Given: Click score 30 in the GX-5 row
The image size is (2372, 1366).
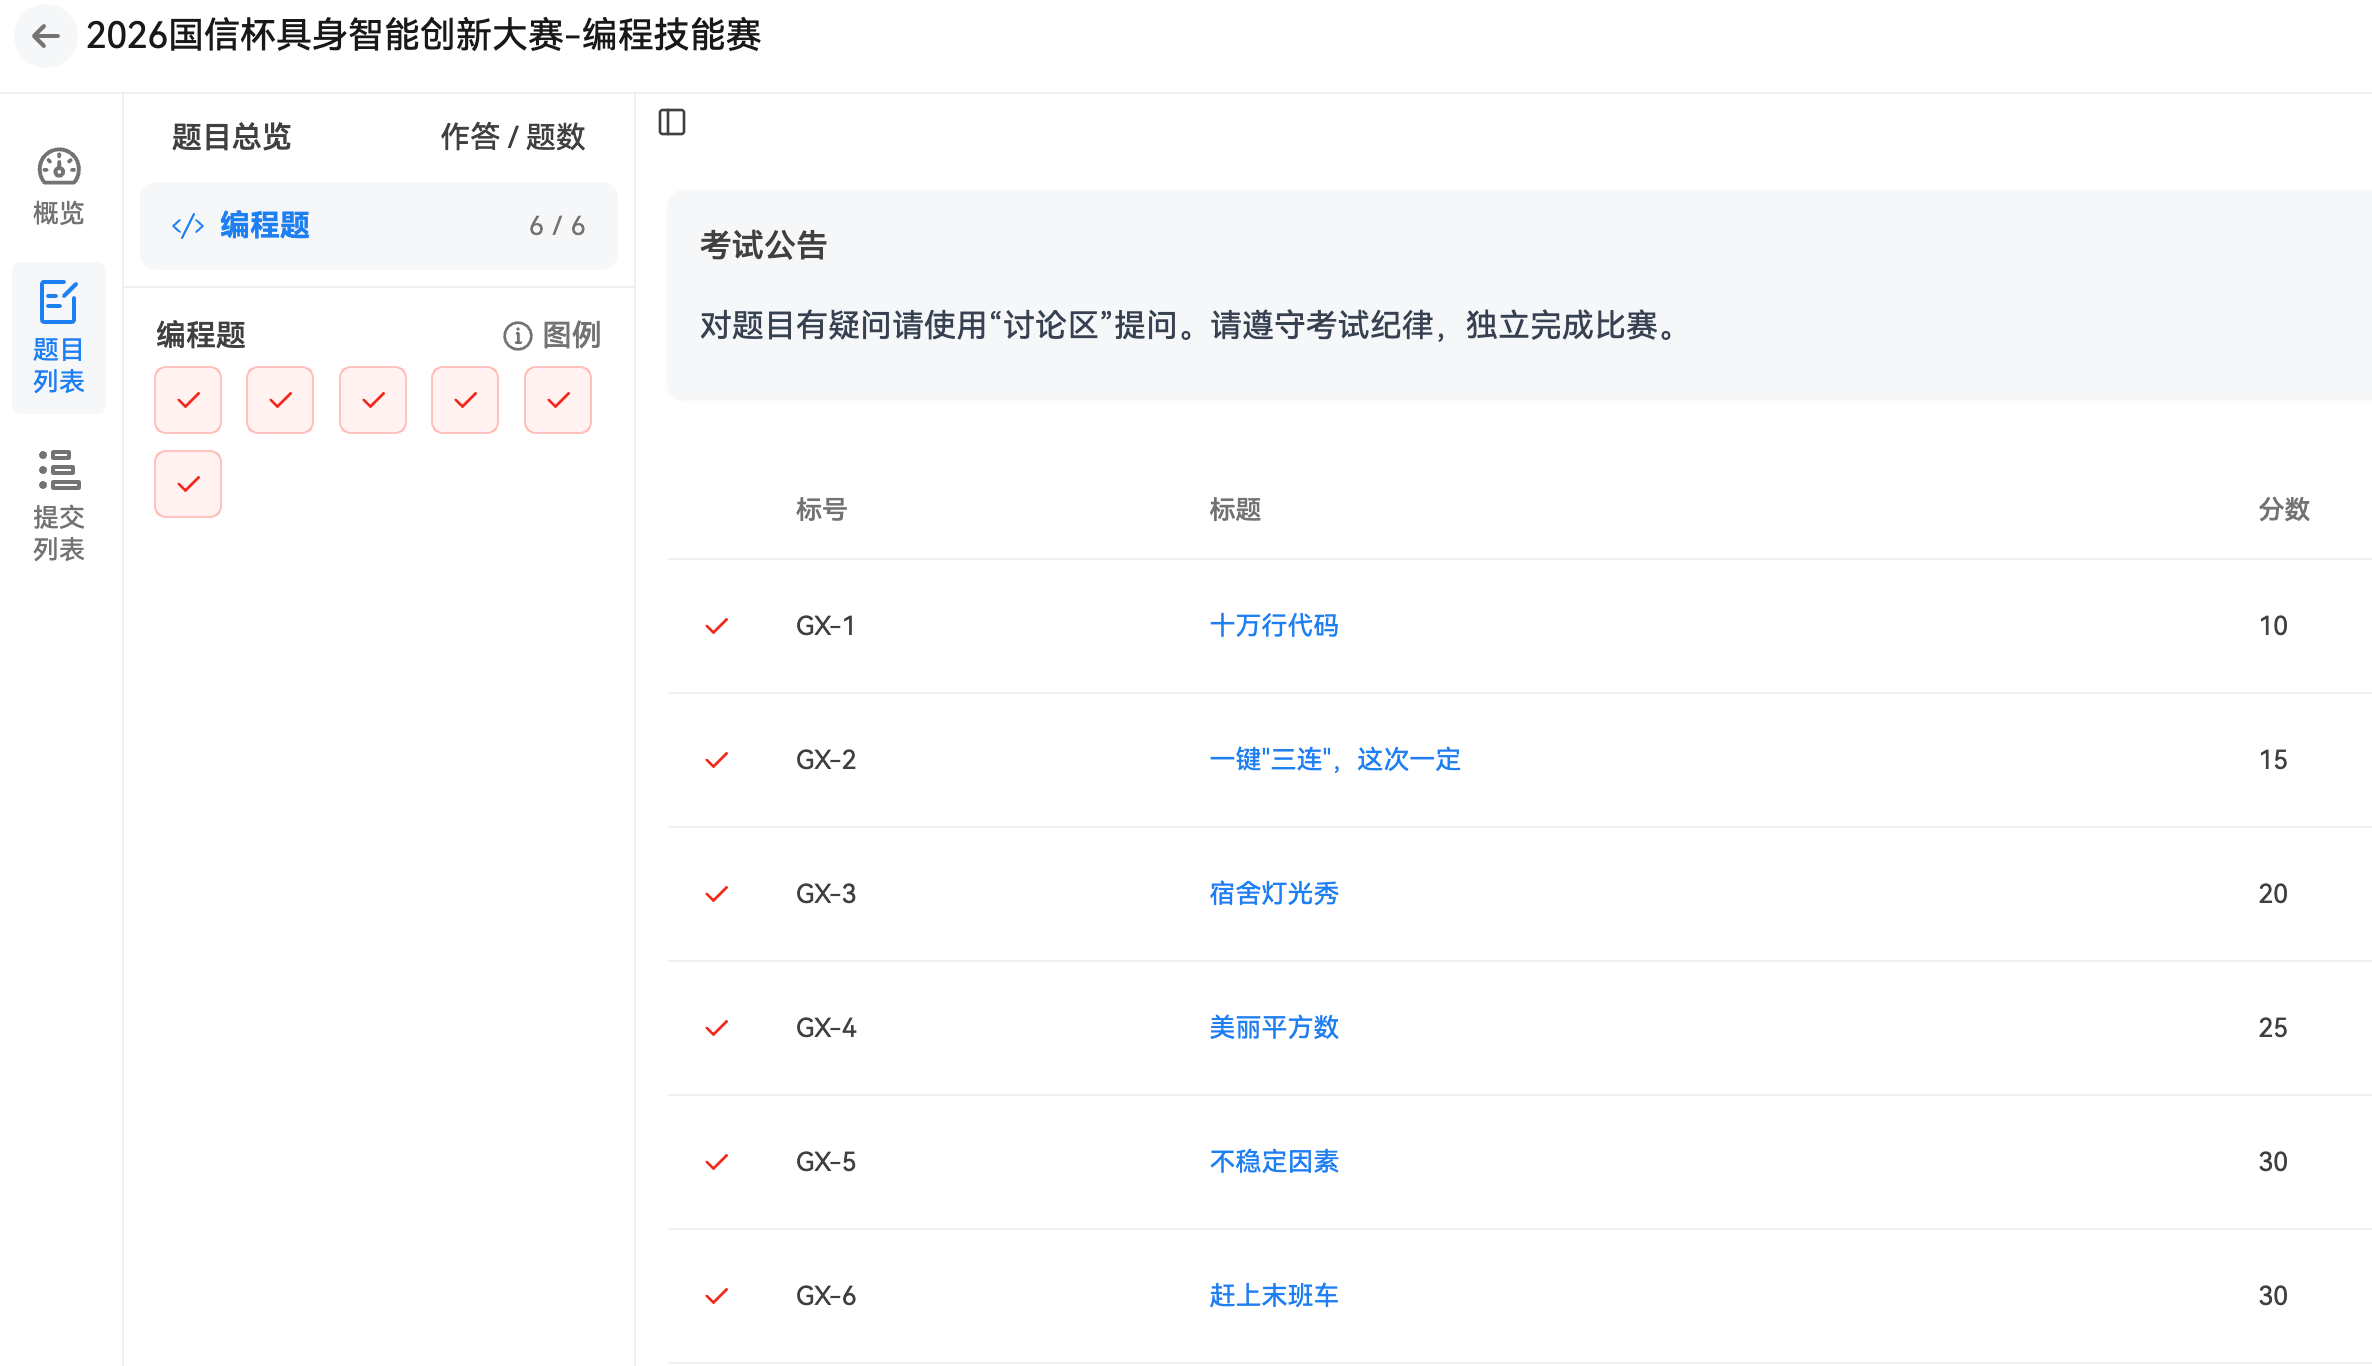Looking at the screenshot, I should pos(2273,1162).
